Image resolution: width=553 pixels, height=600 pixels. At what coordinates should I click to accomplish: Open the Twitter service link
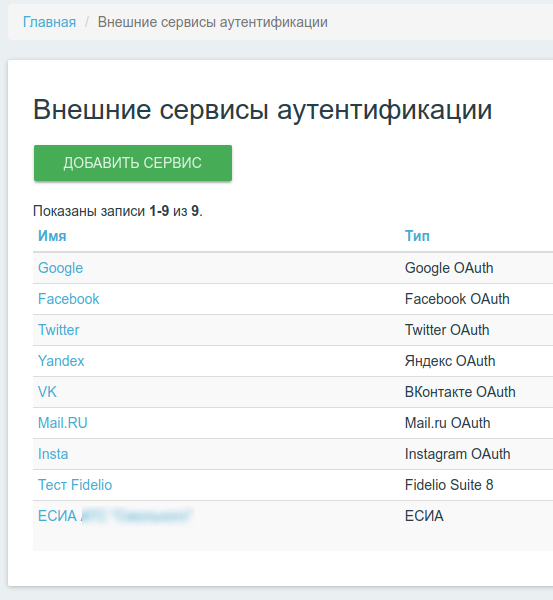[59, 330]
